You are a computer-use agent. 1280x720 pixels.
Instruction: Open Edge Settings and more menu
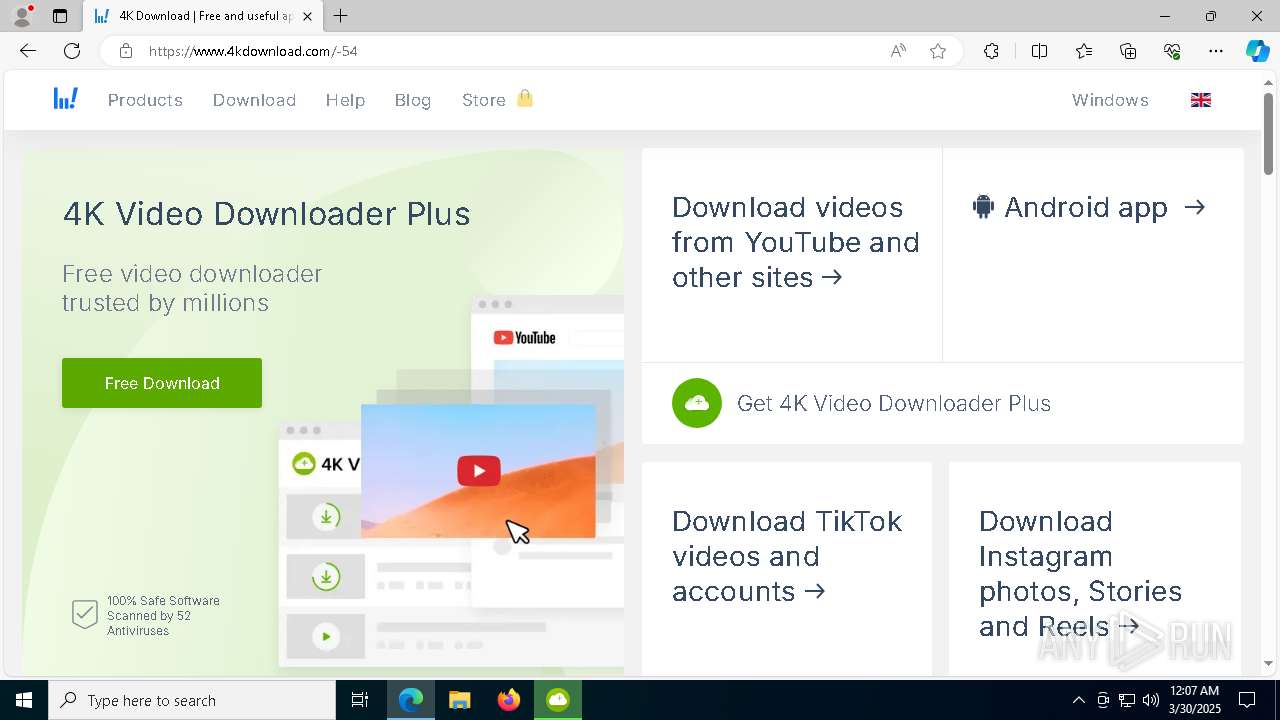1216,51
